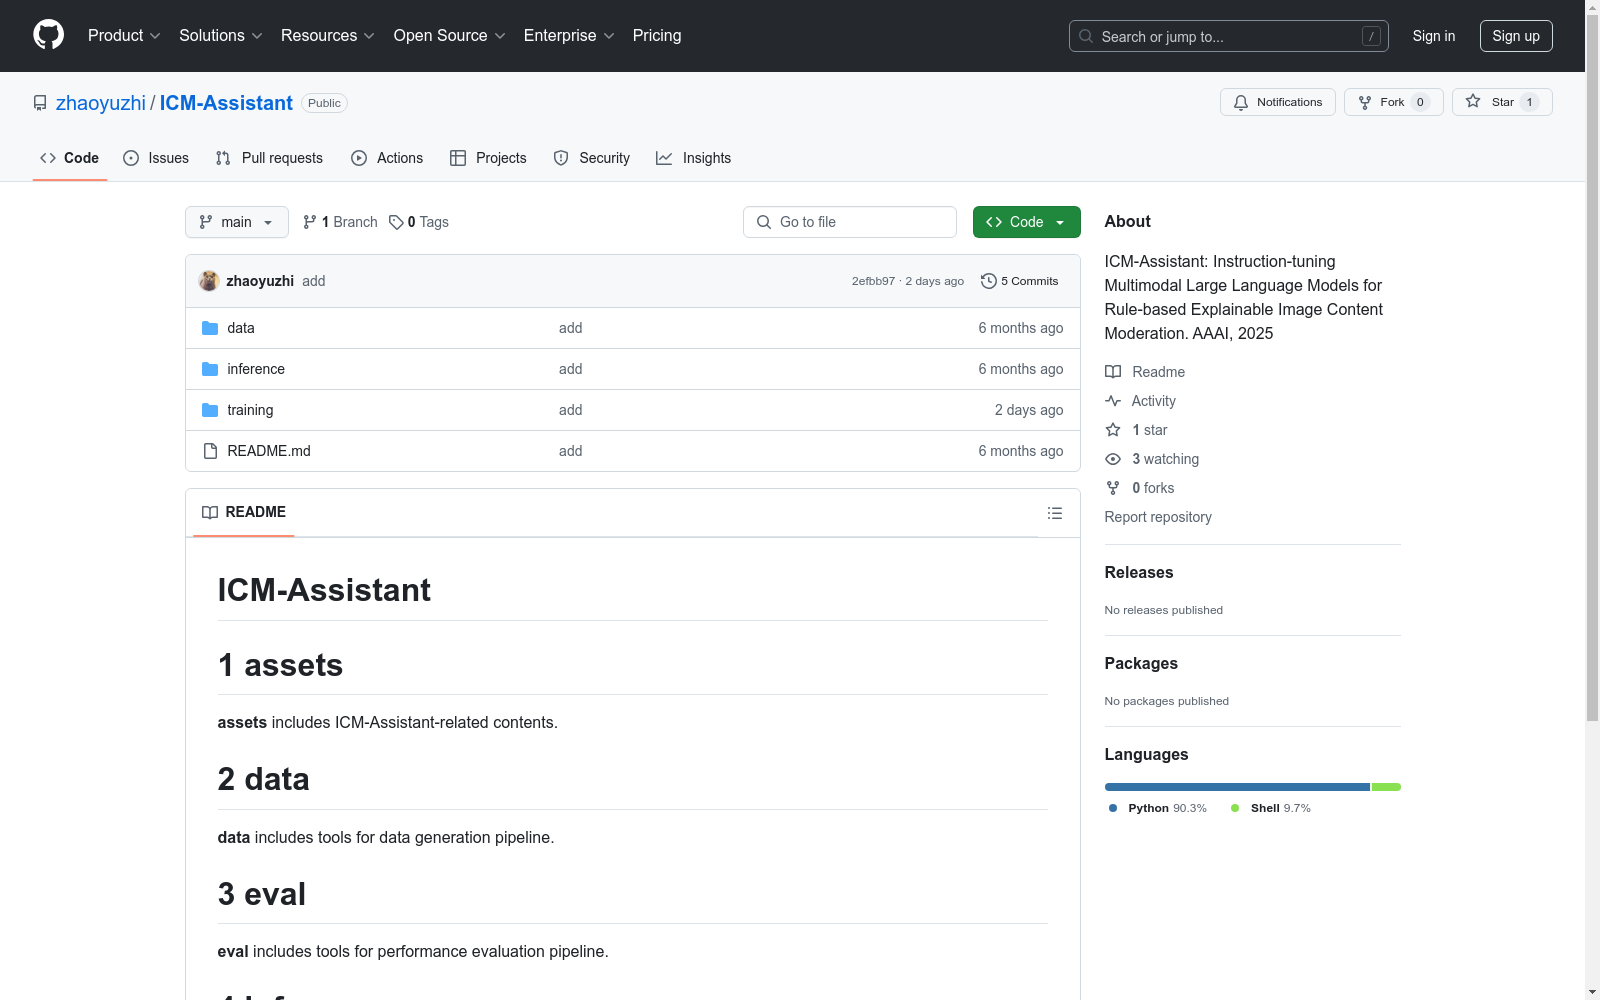The height and width of the screenshot is (1000, 1600).
Task: Click the branch icon next to 1 Branch
Action: pyautogui.click(x=310, y=222)
